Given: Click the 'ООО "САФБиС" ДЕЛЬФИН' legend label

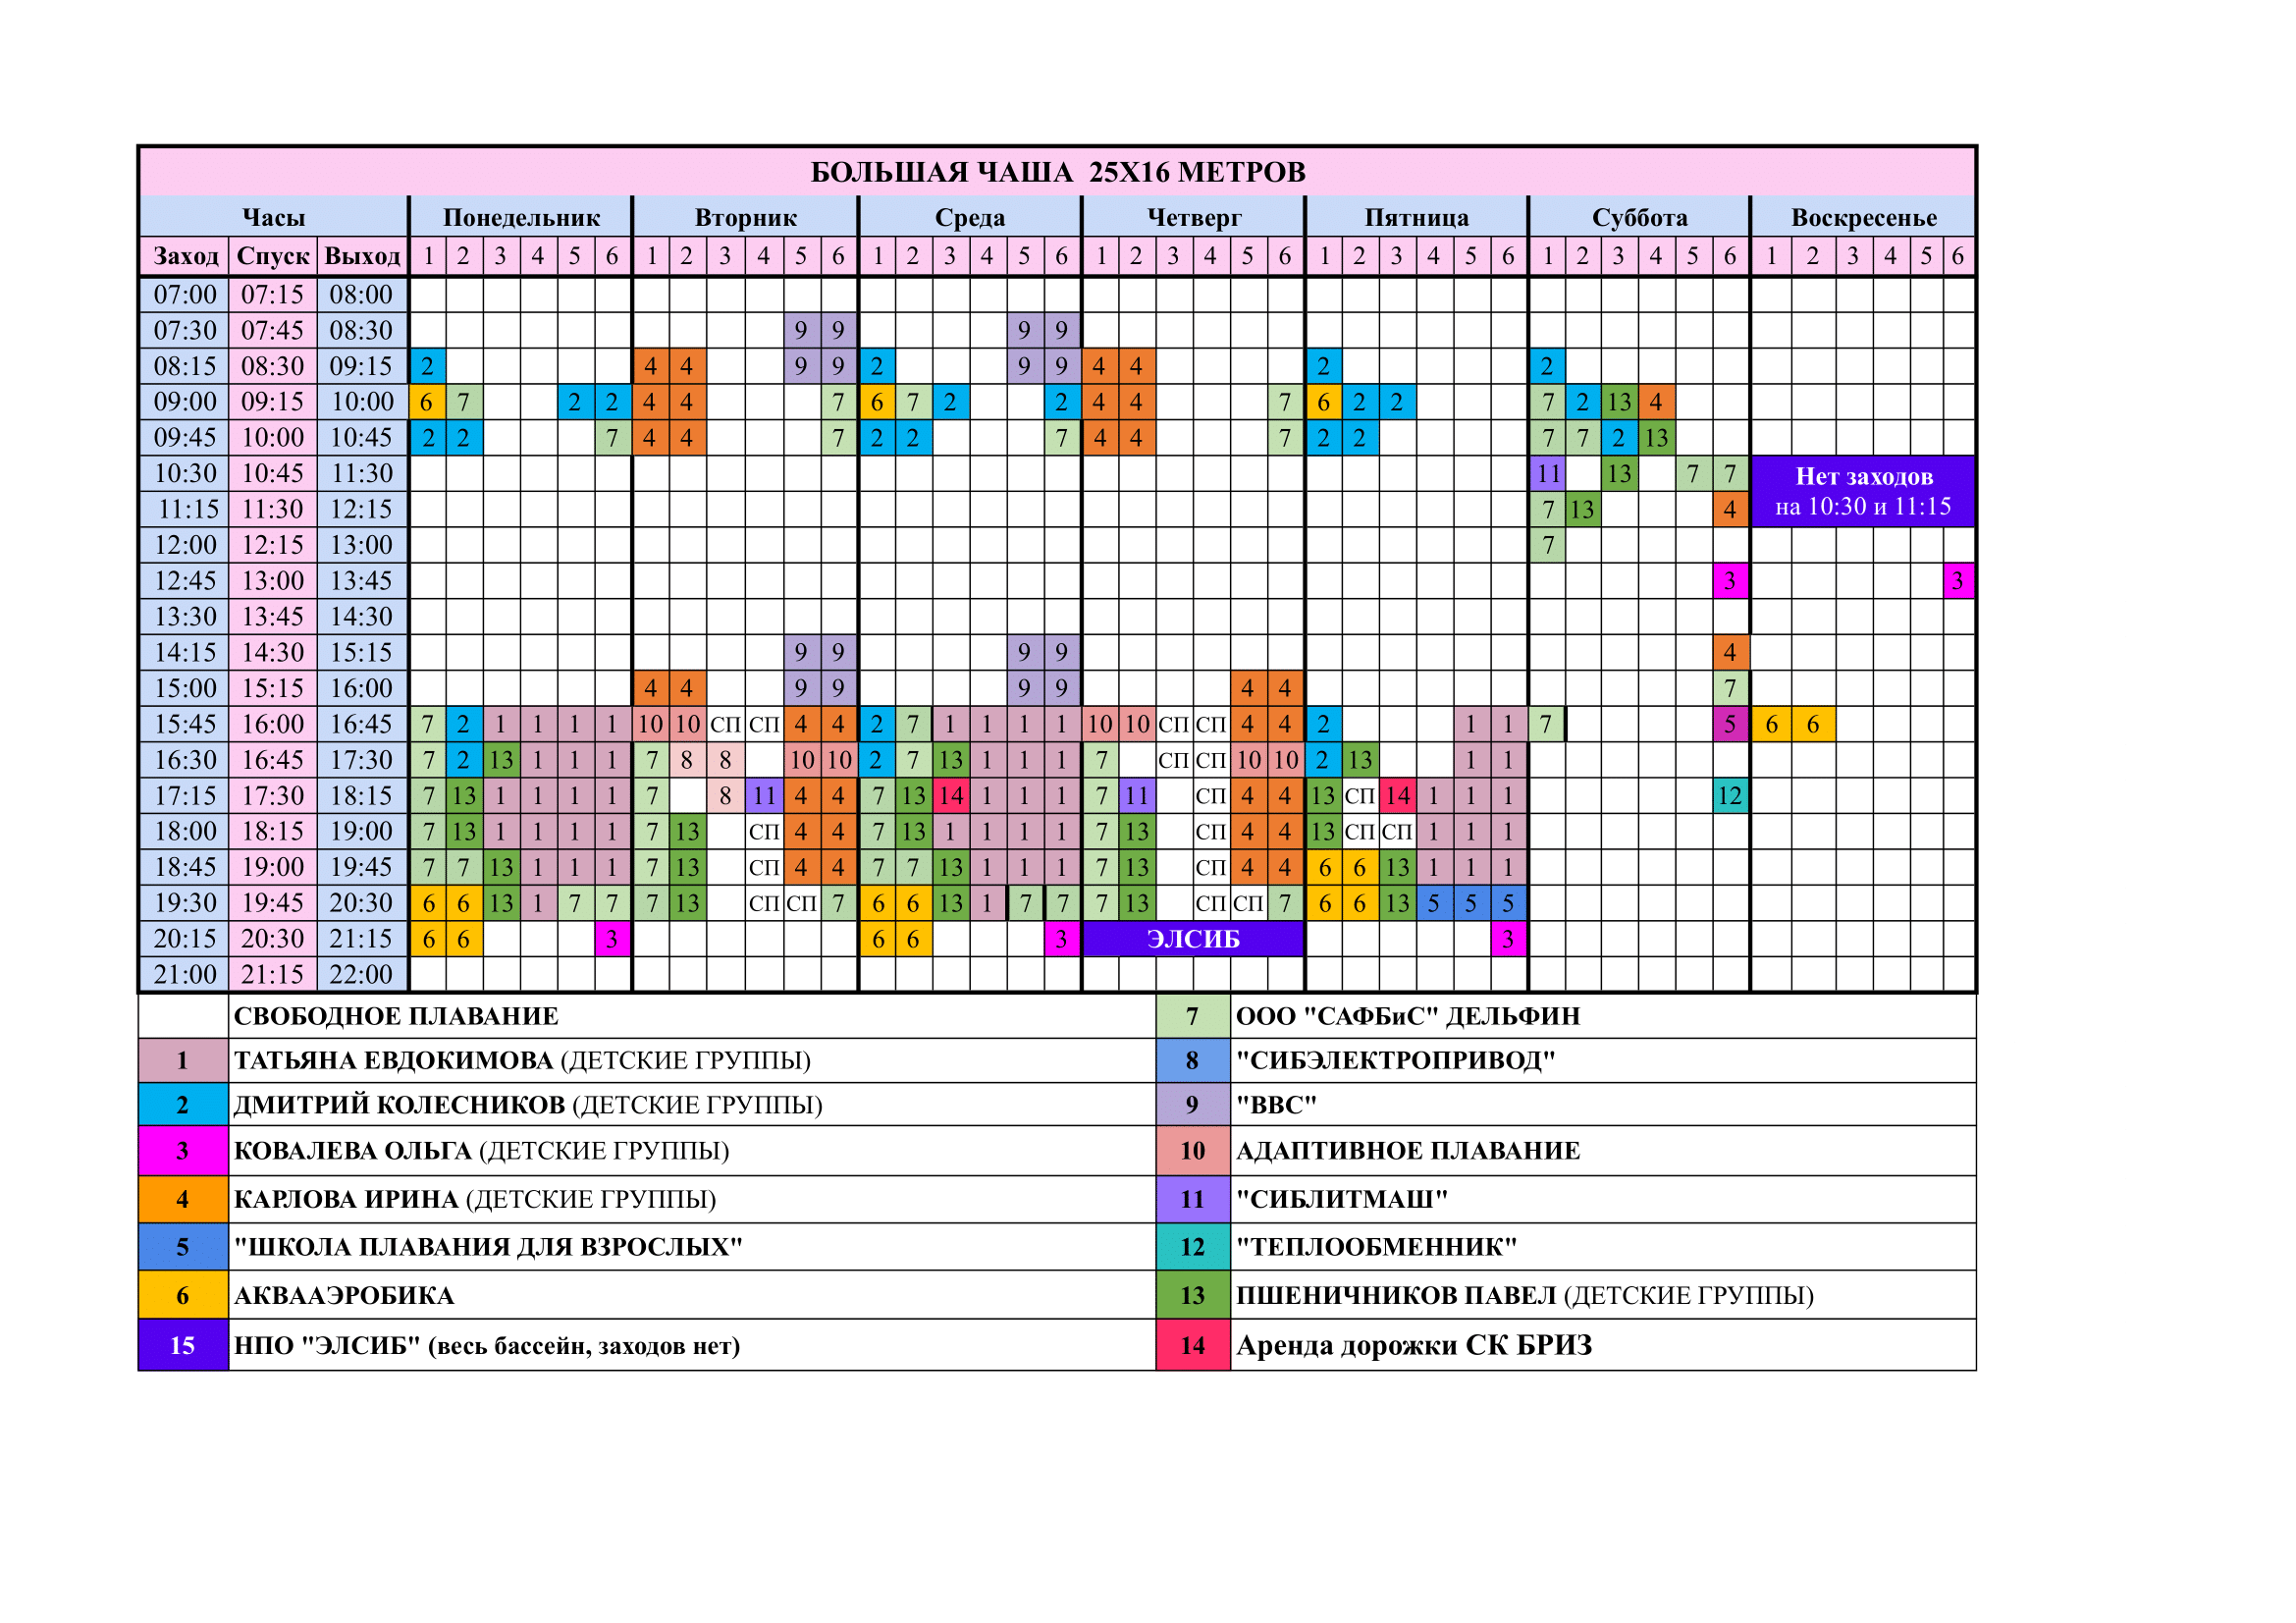Looking at the screenshot, I should 1408,1016.
